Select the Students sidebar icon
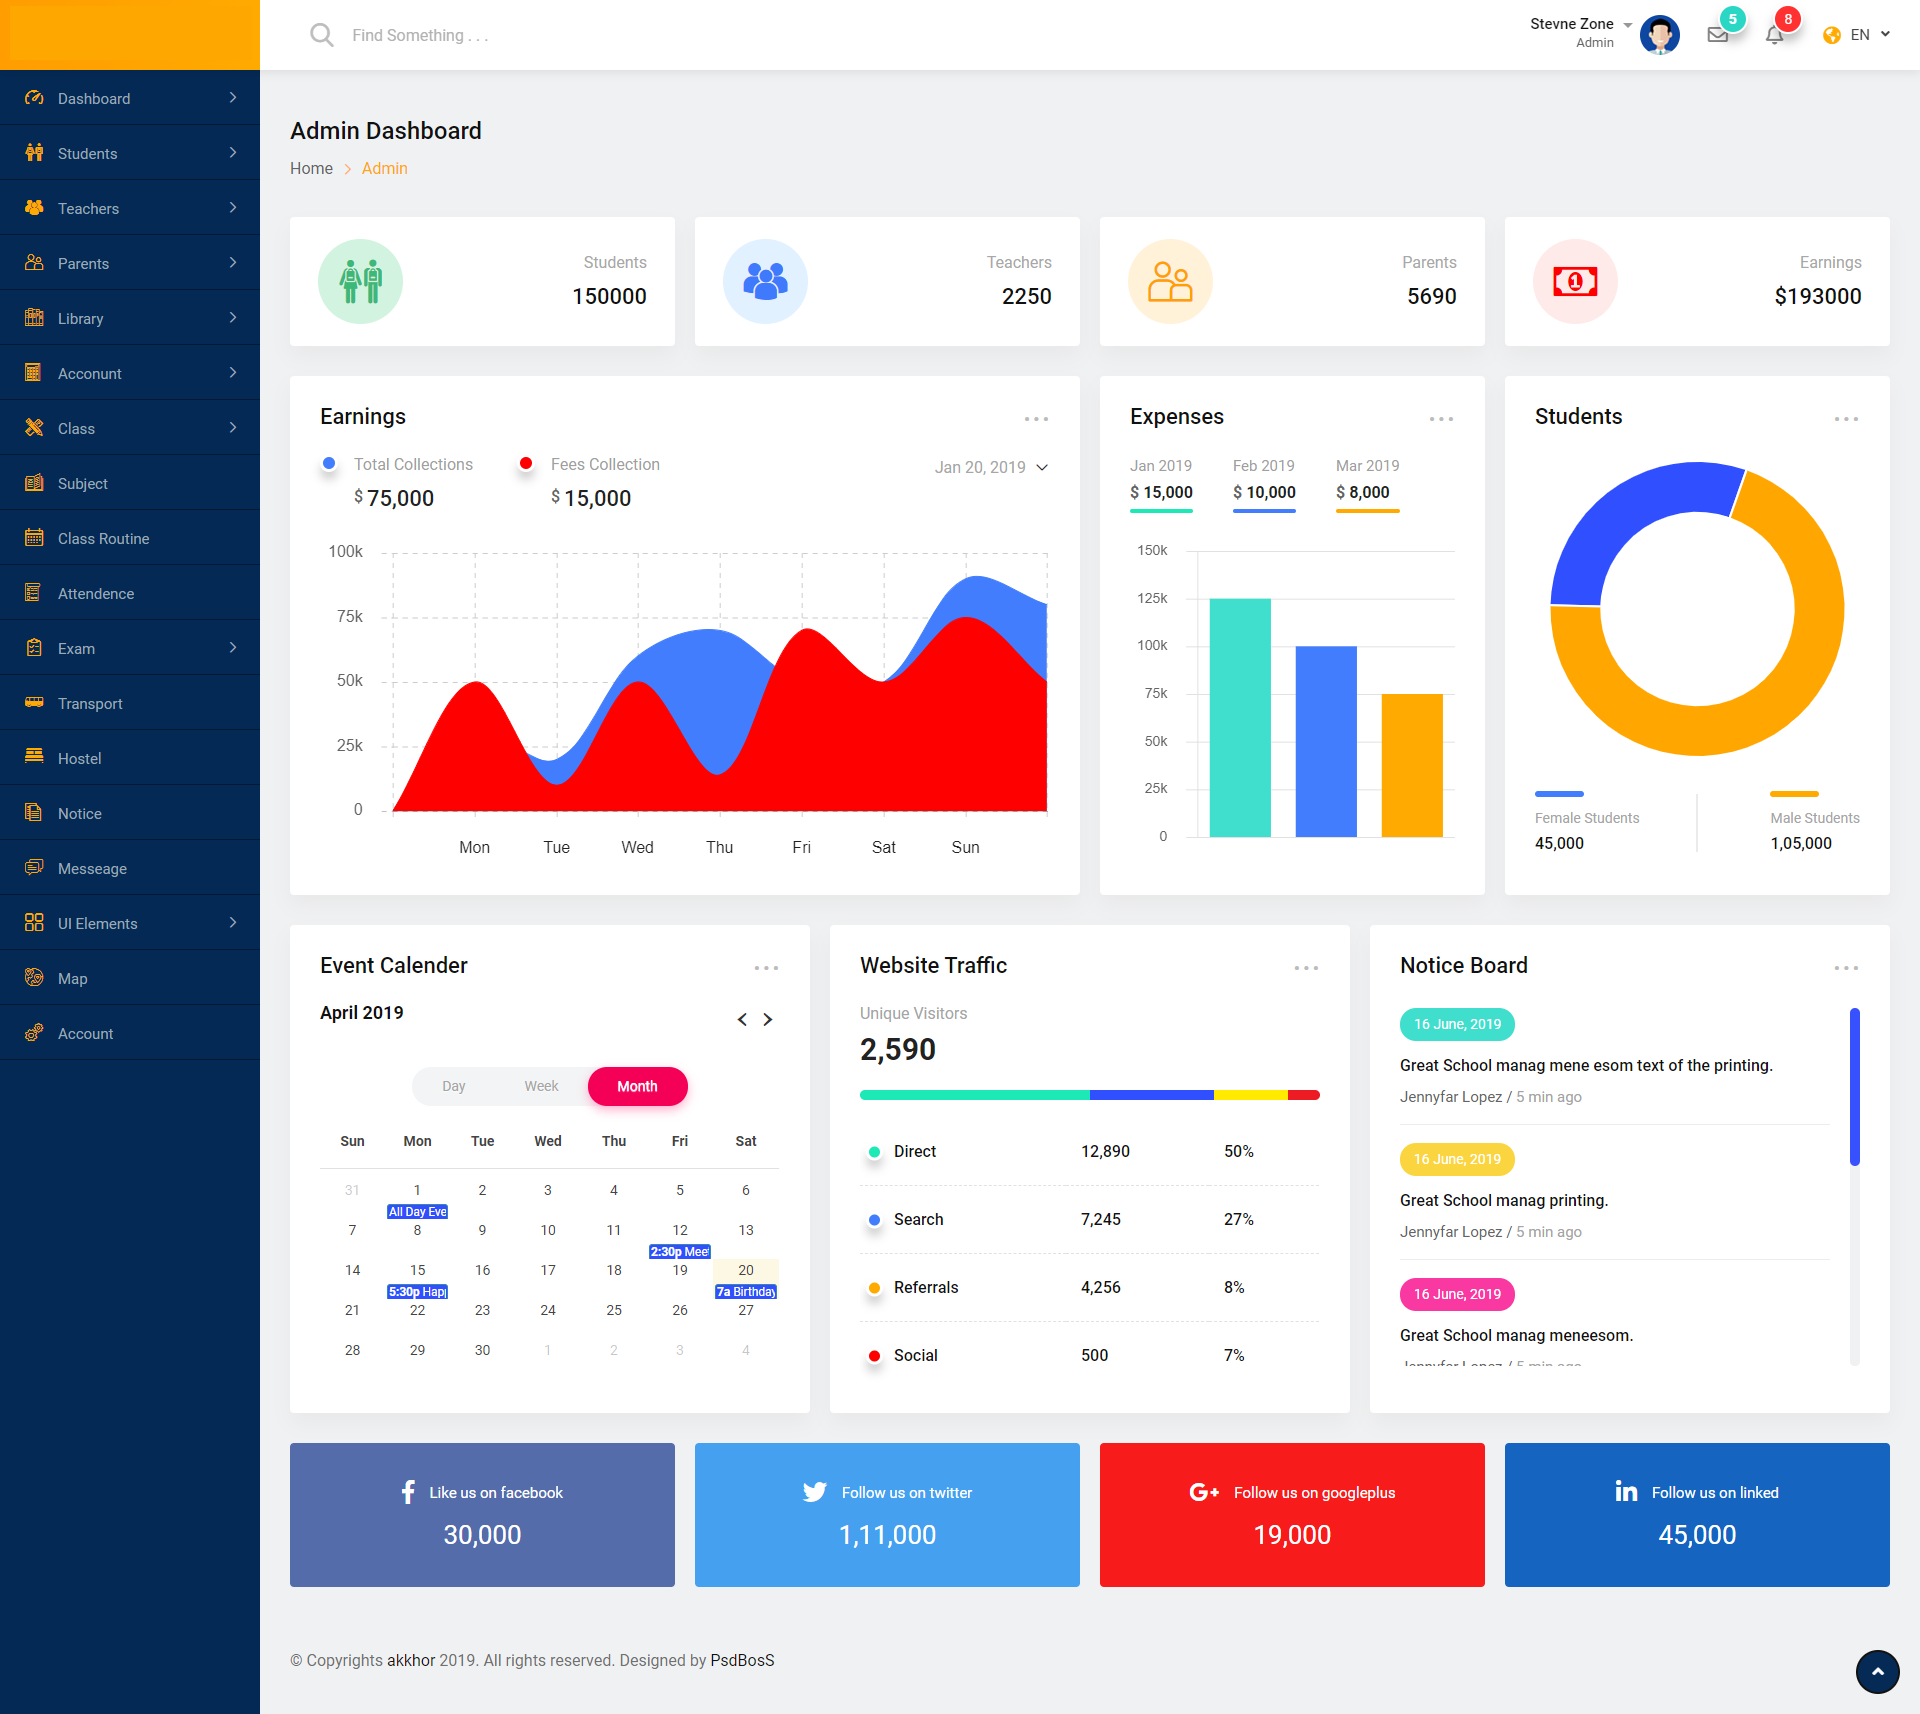The height and width of the screenshot is (1714, 1920). (34, 153)
